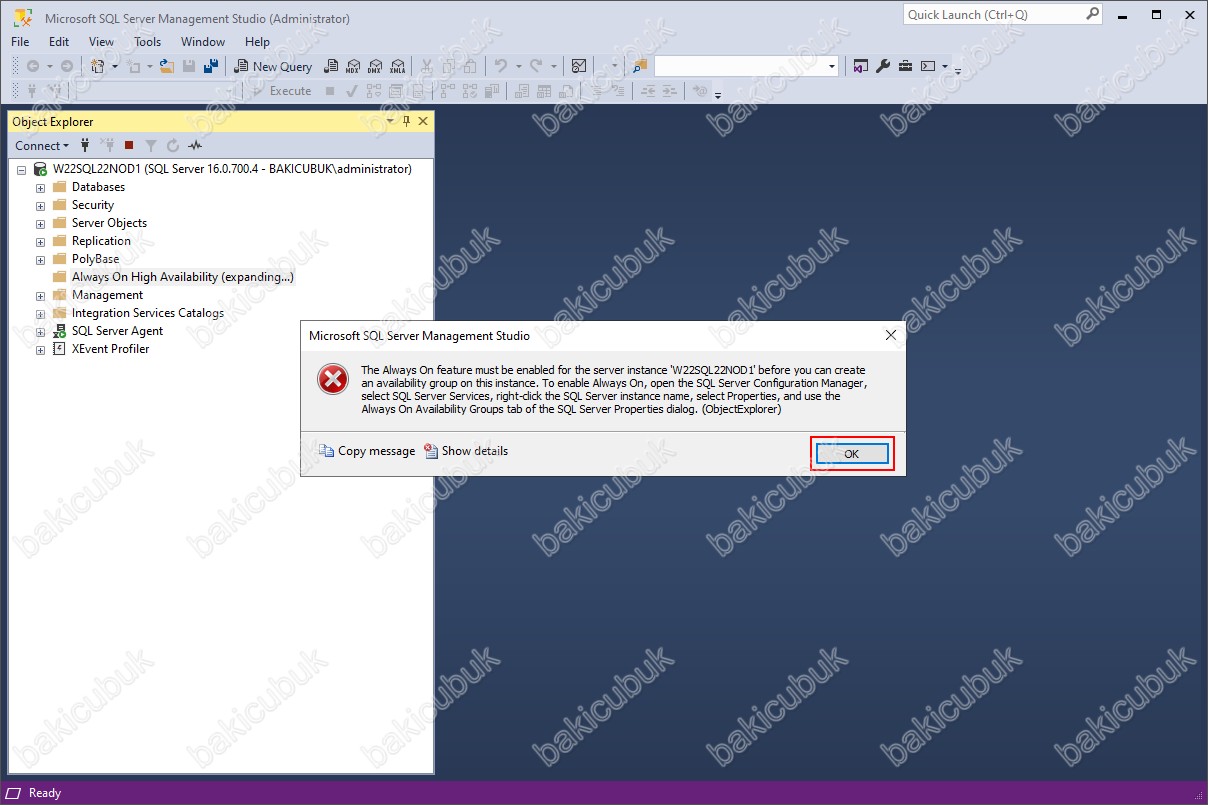Open the Command Window icon
The image size is (1208, 805).
click(928, 66)
